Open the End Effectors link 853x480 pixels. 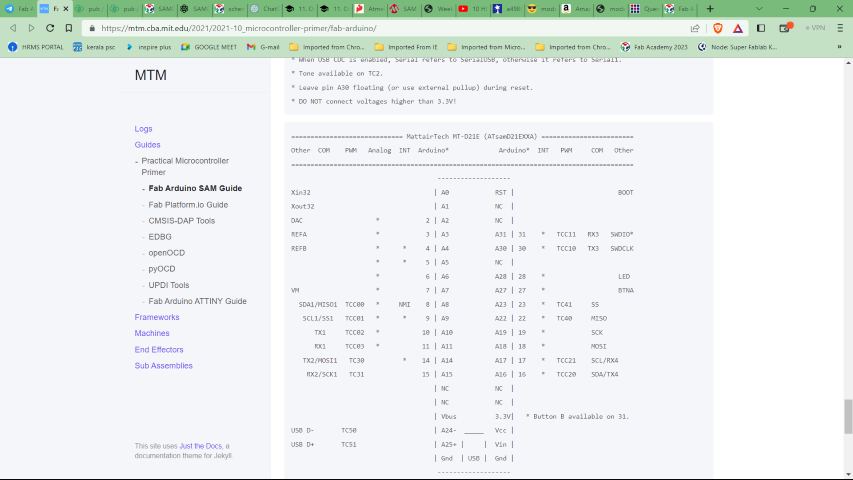(159, 349)
